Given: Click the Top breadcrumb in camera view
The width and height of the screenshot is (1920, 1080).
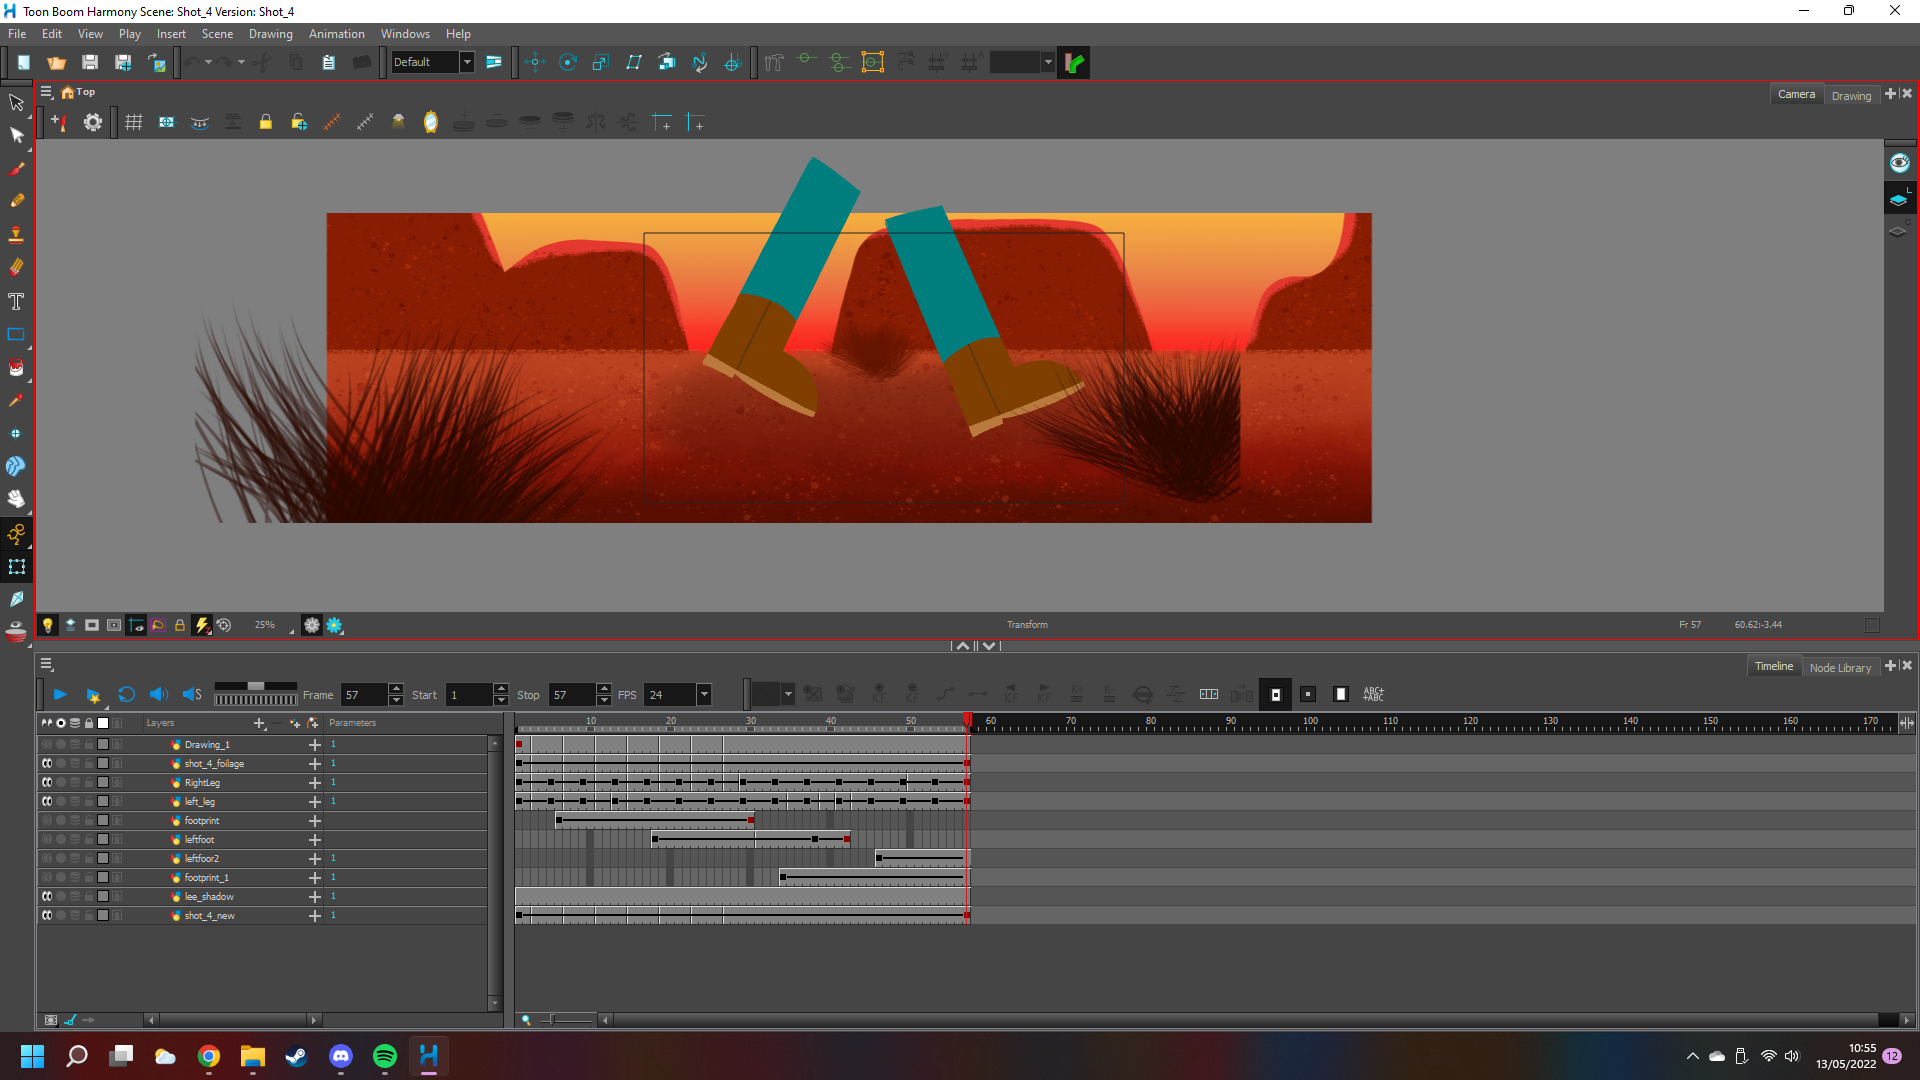Looking at the screenshot, I should (x=78, y=92).
